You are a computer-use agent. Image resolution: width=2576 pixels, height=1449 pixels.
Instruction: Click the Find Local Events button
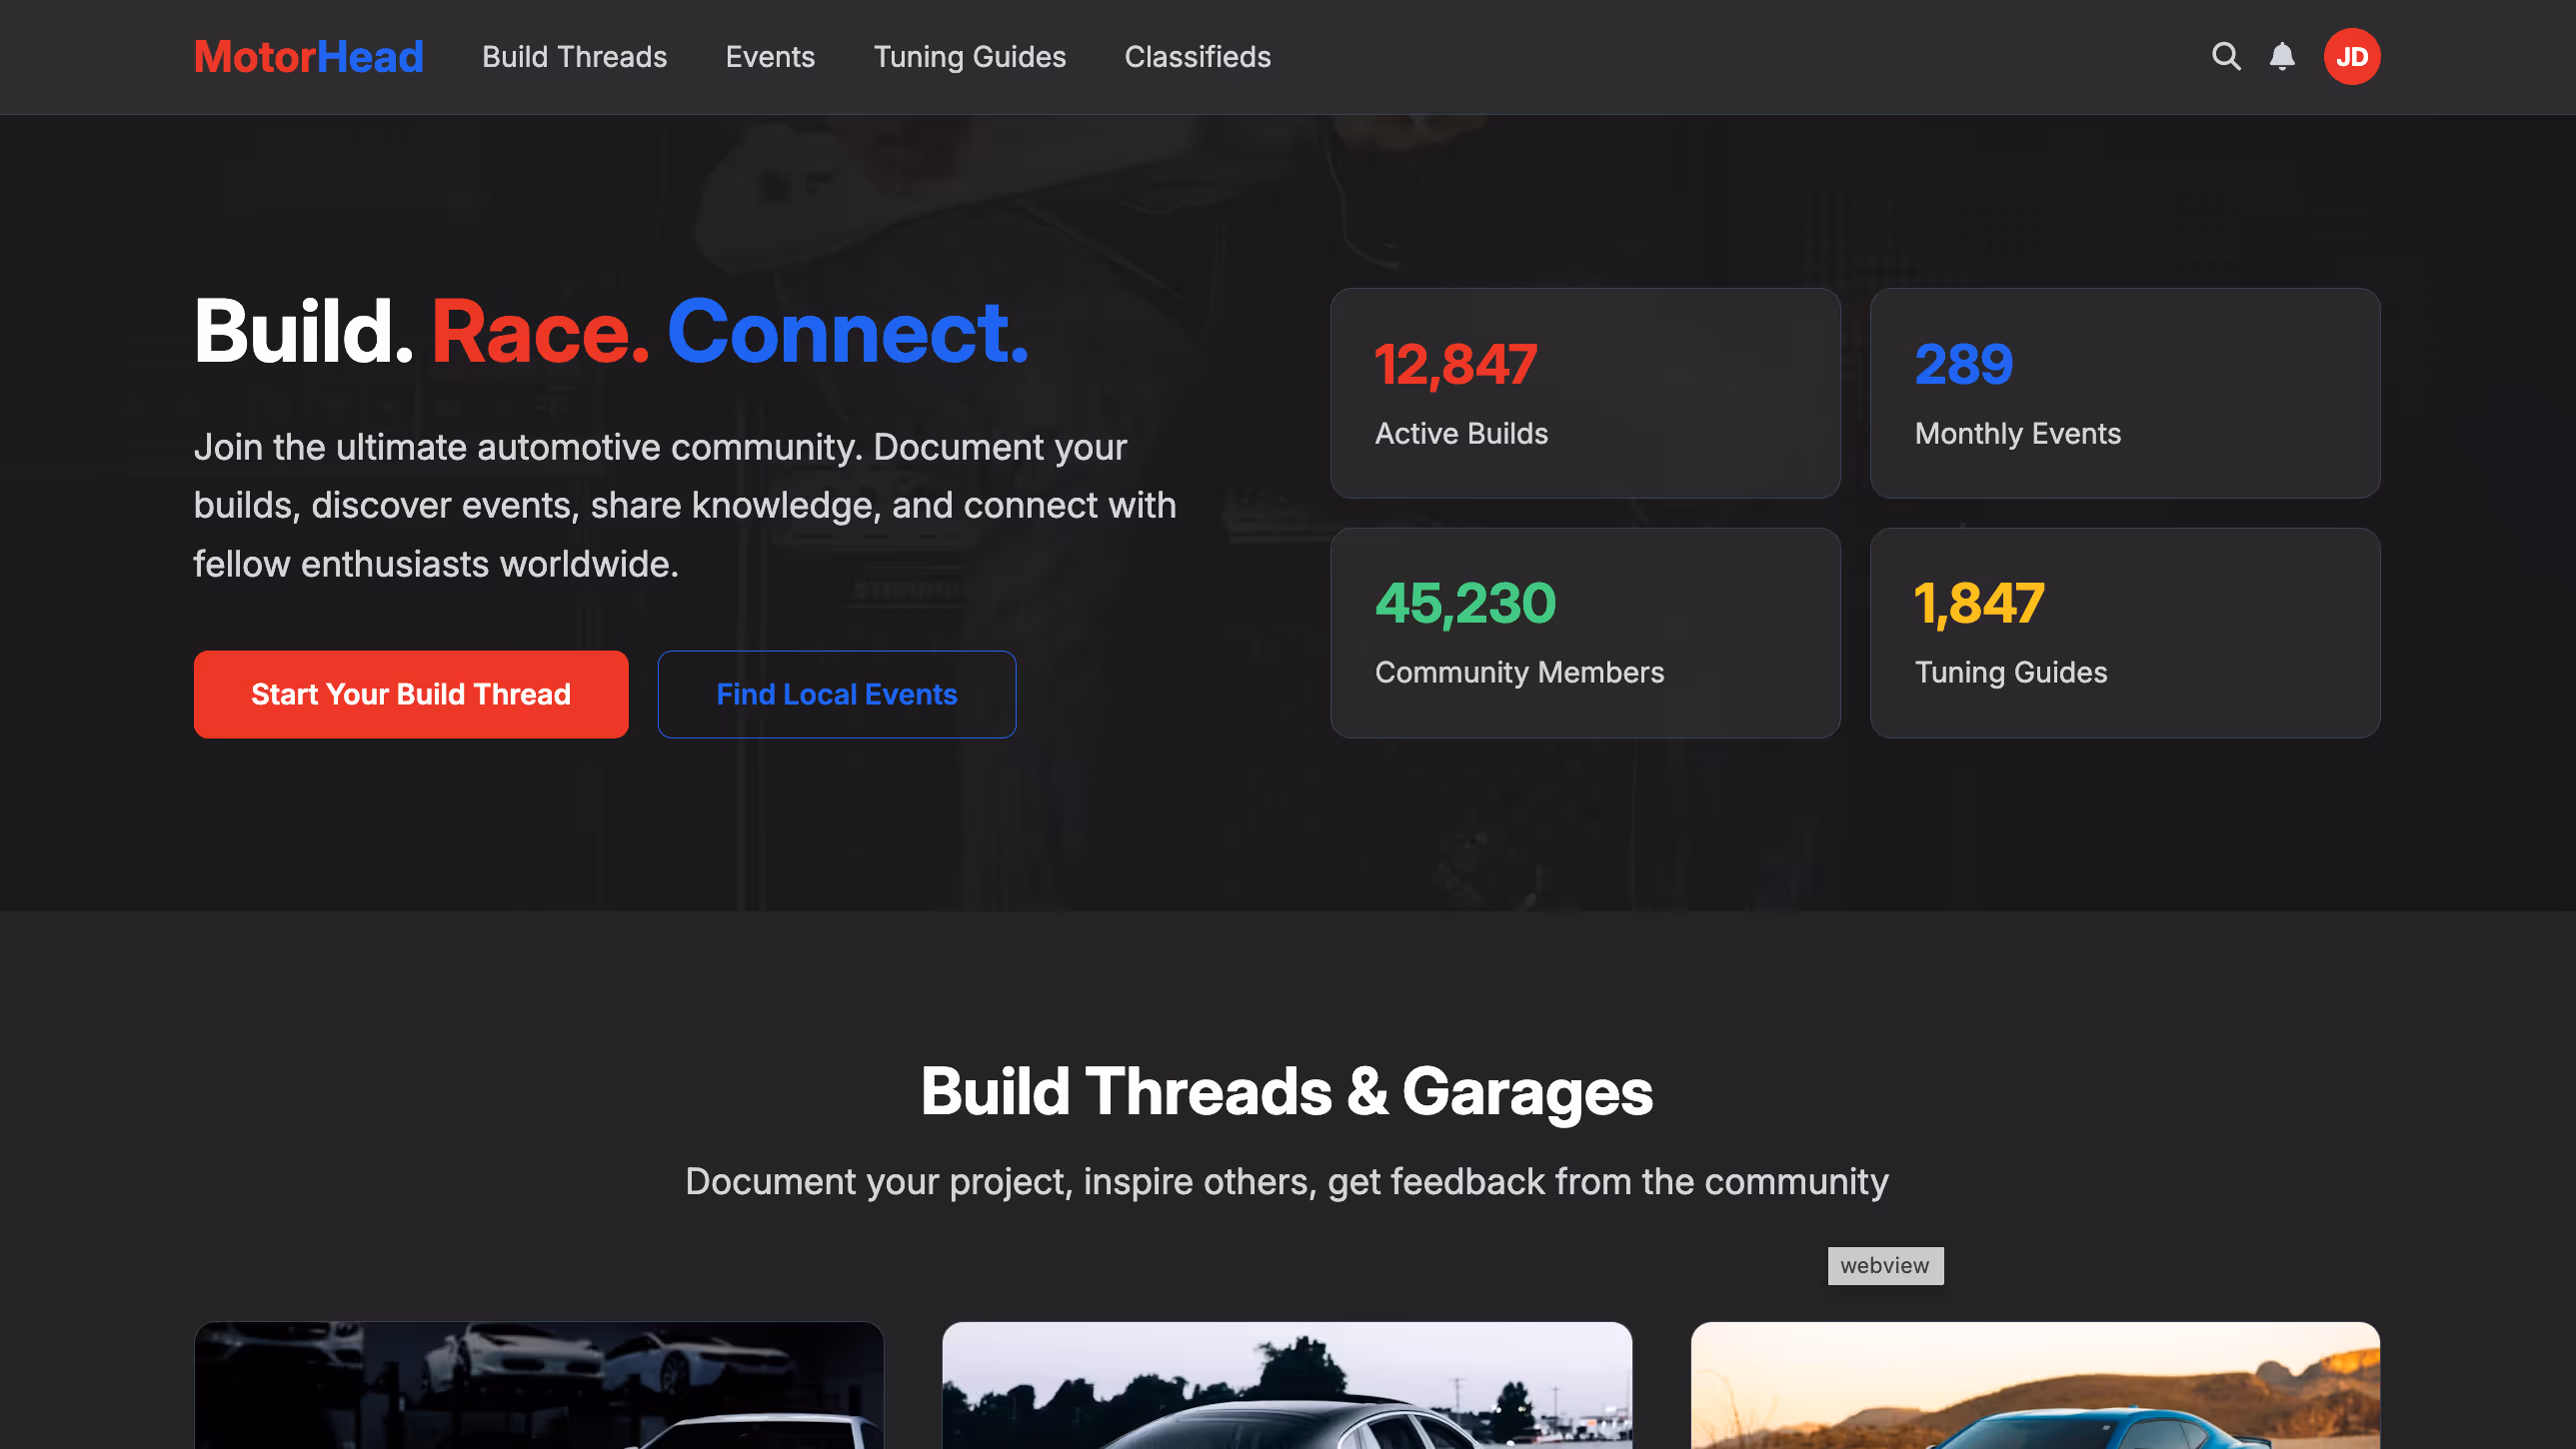pos(836,694)
